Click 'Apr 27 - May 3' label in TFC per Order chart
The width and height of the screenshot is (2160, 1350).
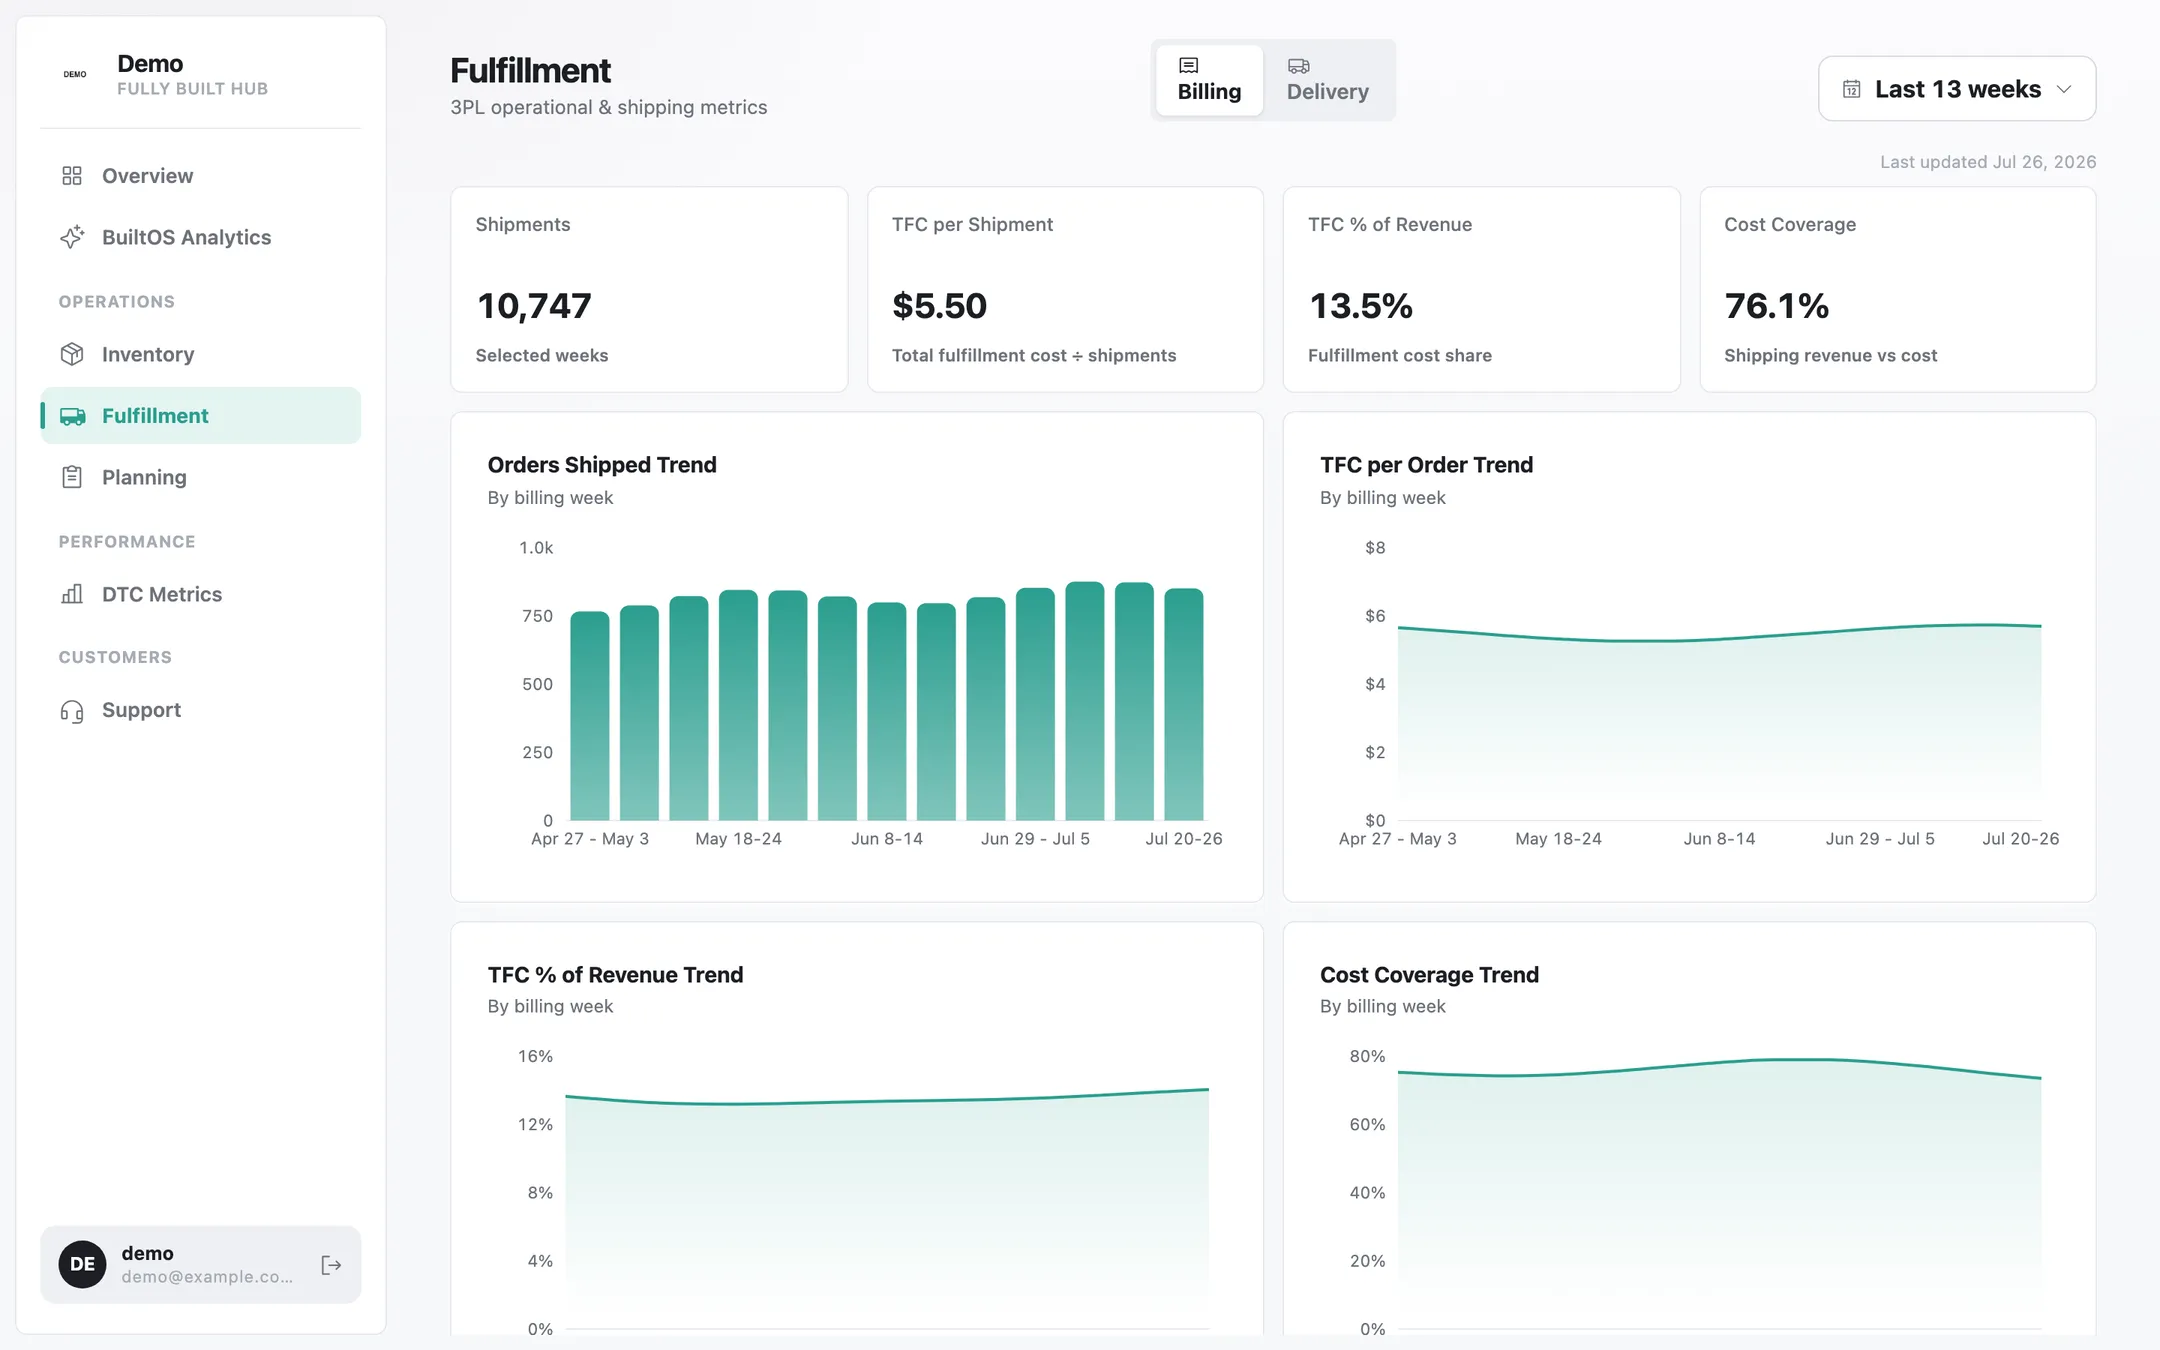[x=1398, y=839]
